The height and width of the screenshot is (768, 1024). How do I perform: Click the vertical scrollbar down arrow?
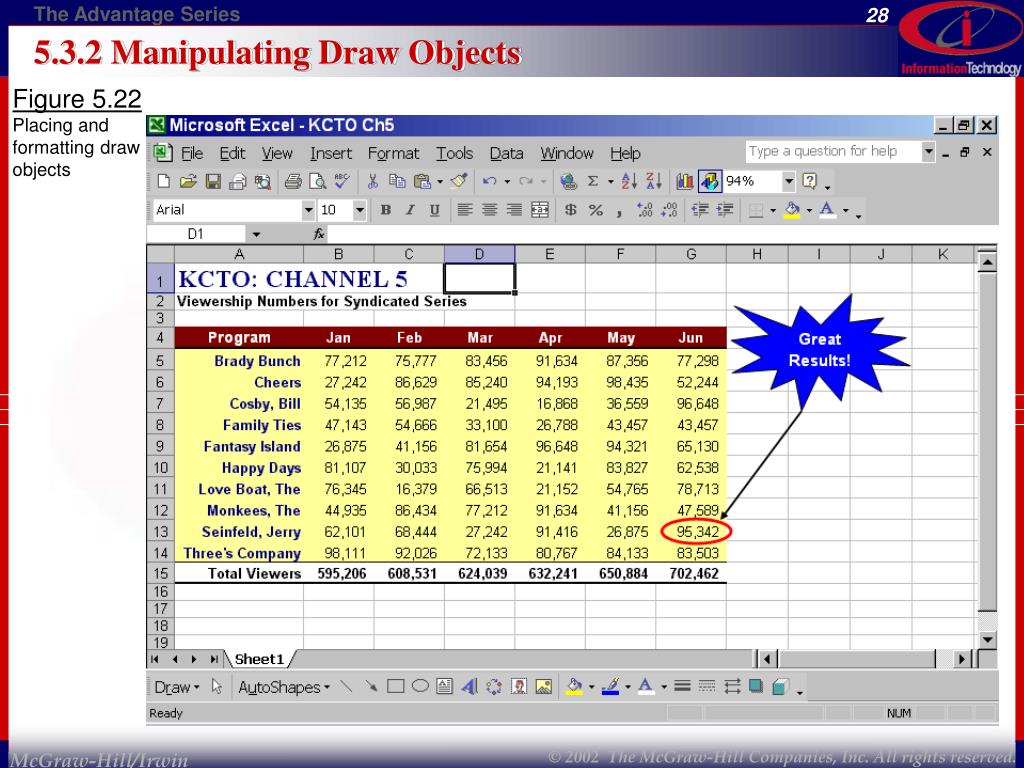click(x=987, y=639)
